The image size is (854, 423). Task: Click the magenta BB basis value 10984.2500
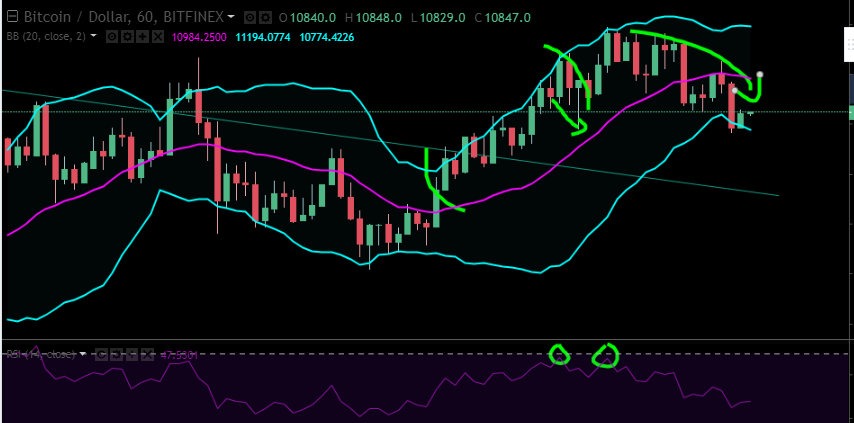pos(199,37)
